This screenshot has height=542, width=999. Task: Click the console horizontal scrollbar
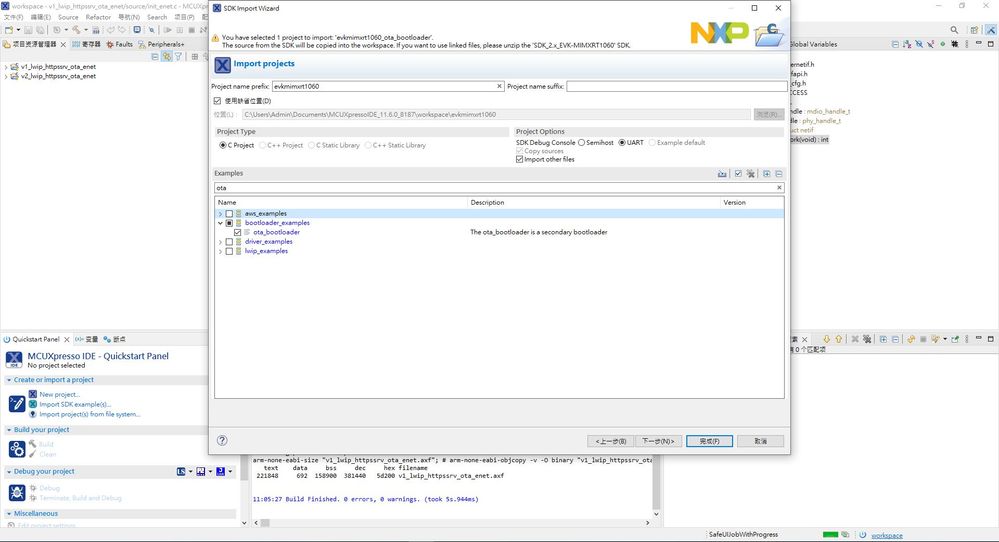452,523
